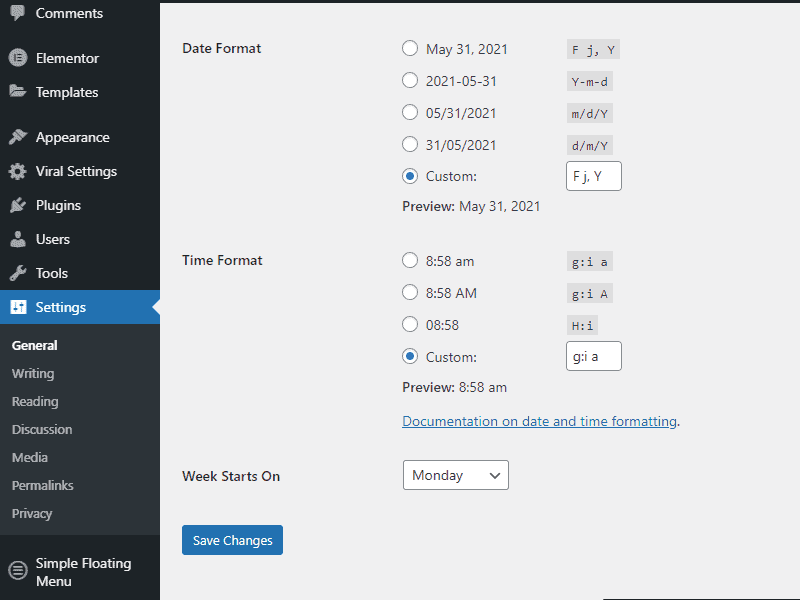Viewport: 800px width, 600px height.
Task: Click the g:i a format code
Action: click(590, 262)
